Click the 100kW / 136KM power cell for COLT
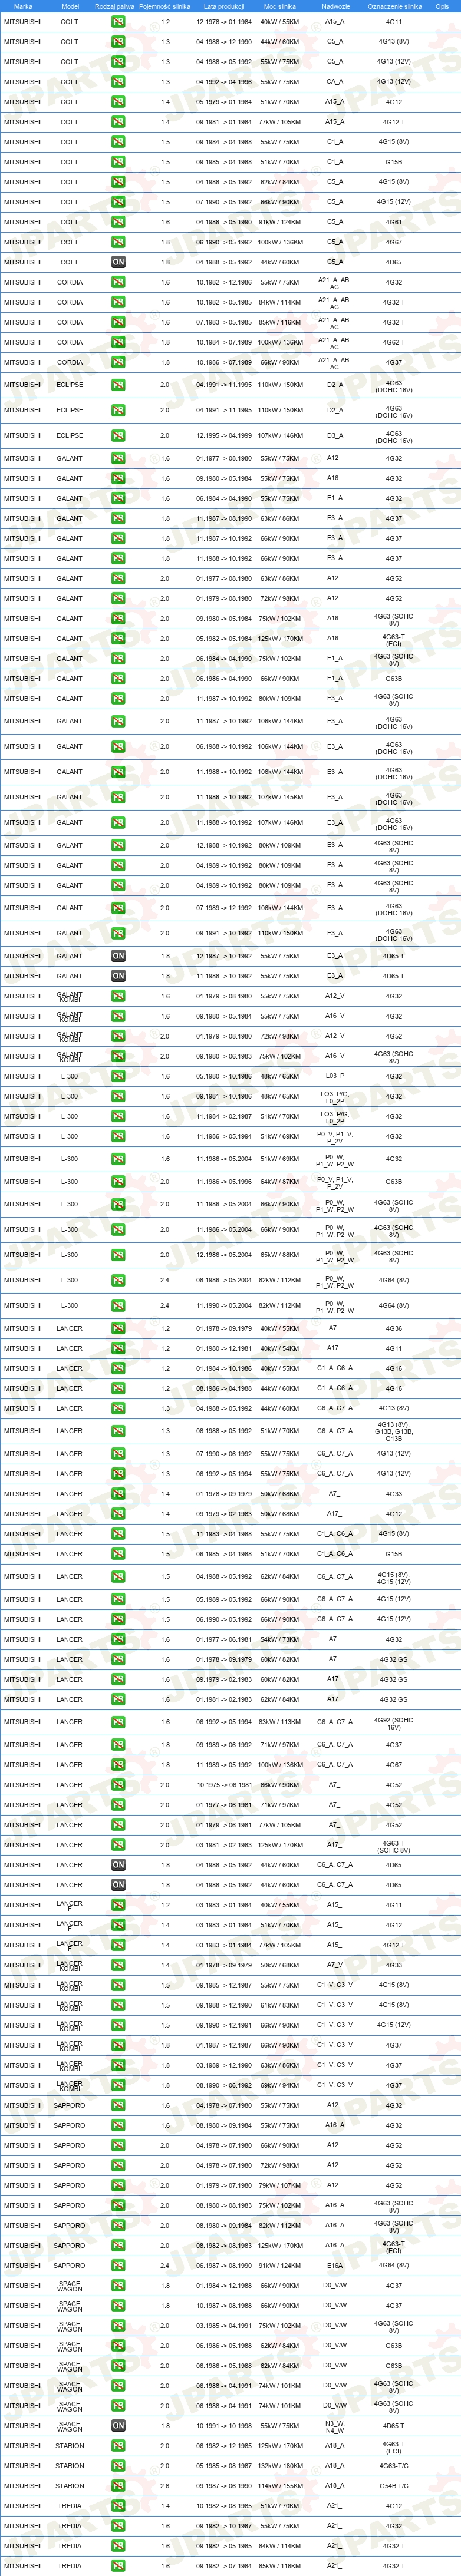Screen dimensions: 461x2576 point(280,242)
